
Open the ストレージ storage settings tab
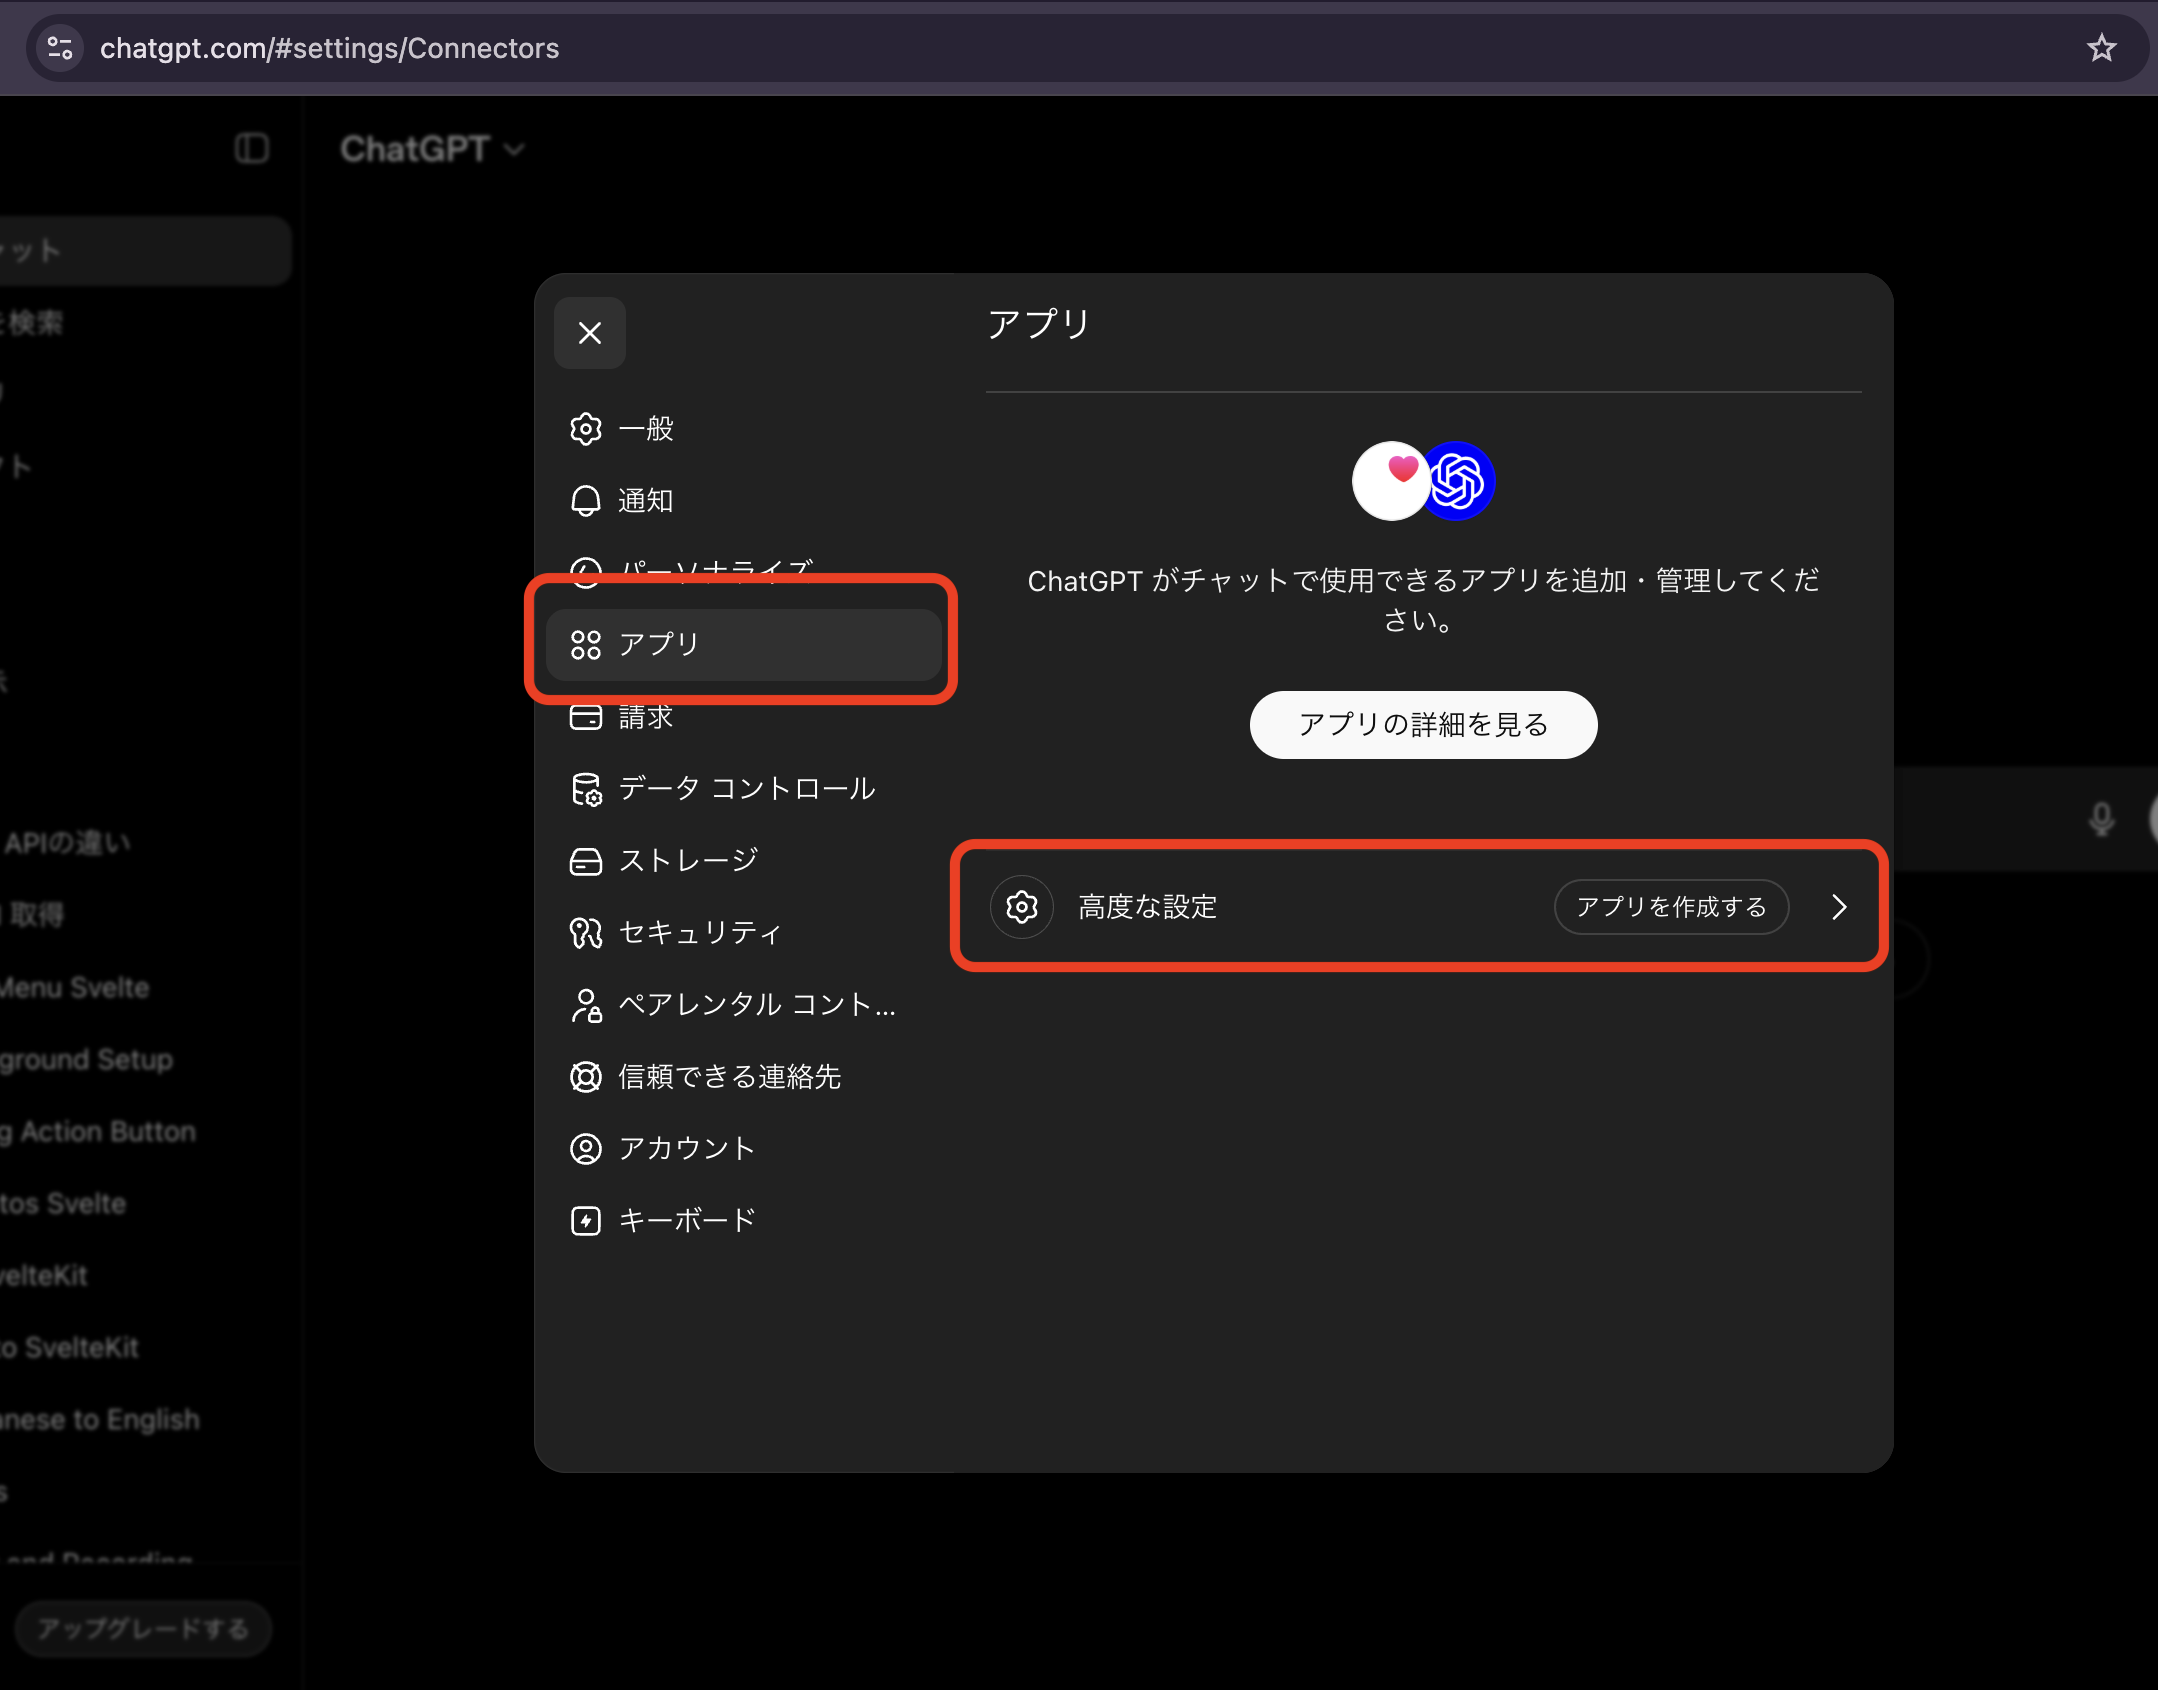tap(744, 861)
